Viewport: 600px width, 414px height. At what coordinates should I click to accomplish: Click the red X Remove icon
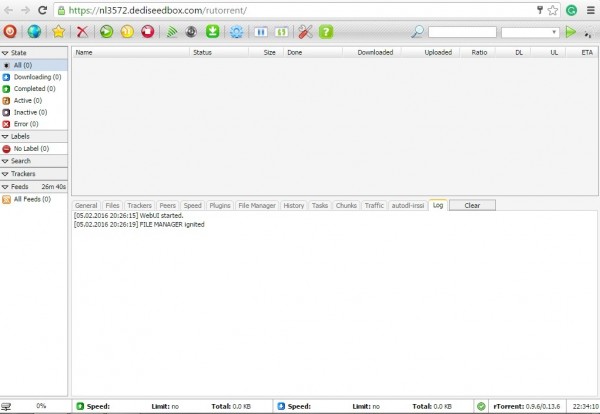click(82, 31)
